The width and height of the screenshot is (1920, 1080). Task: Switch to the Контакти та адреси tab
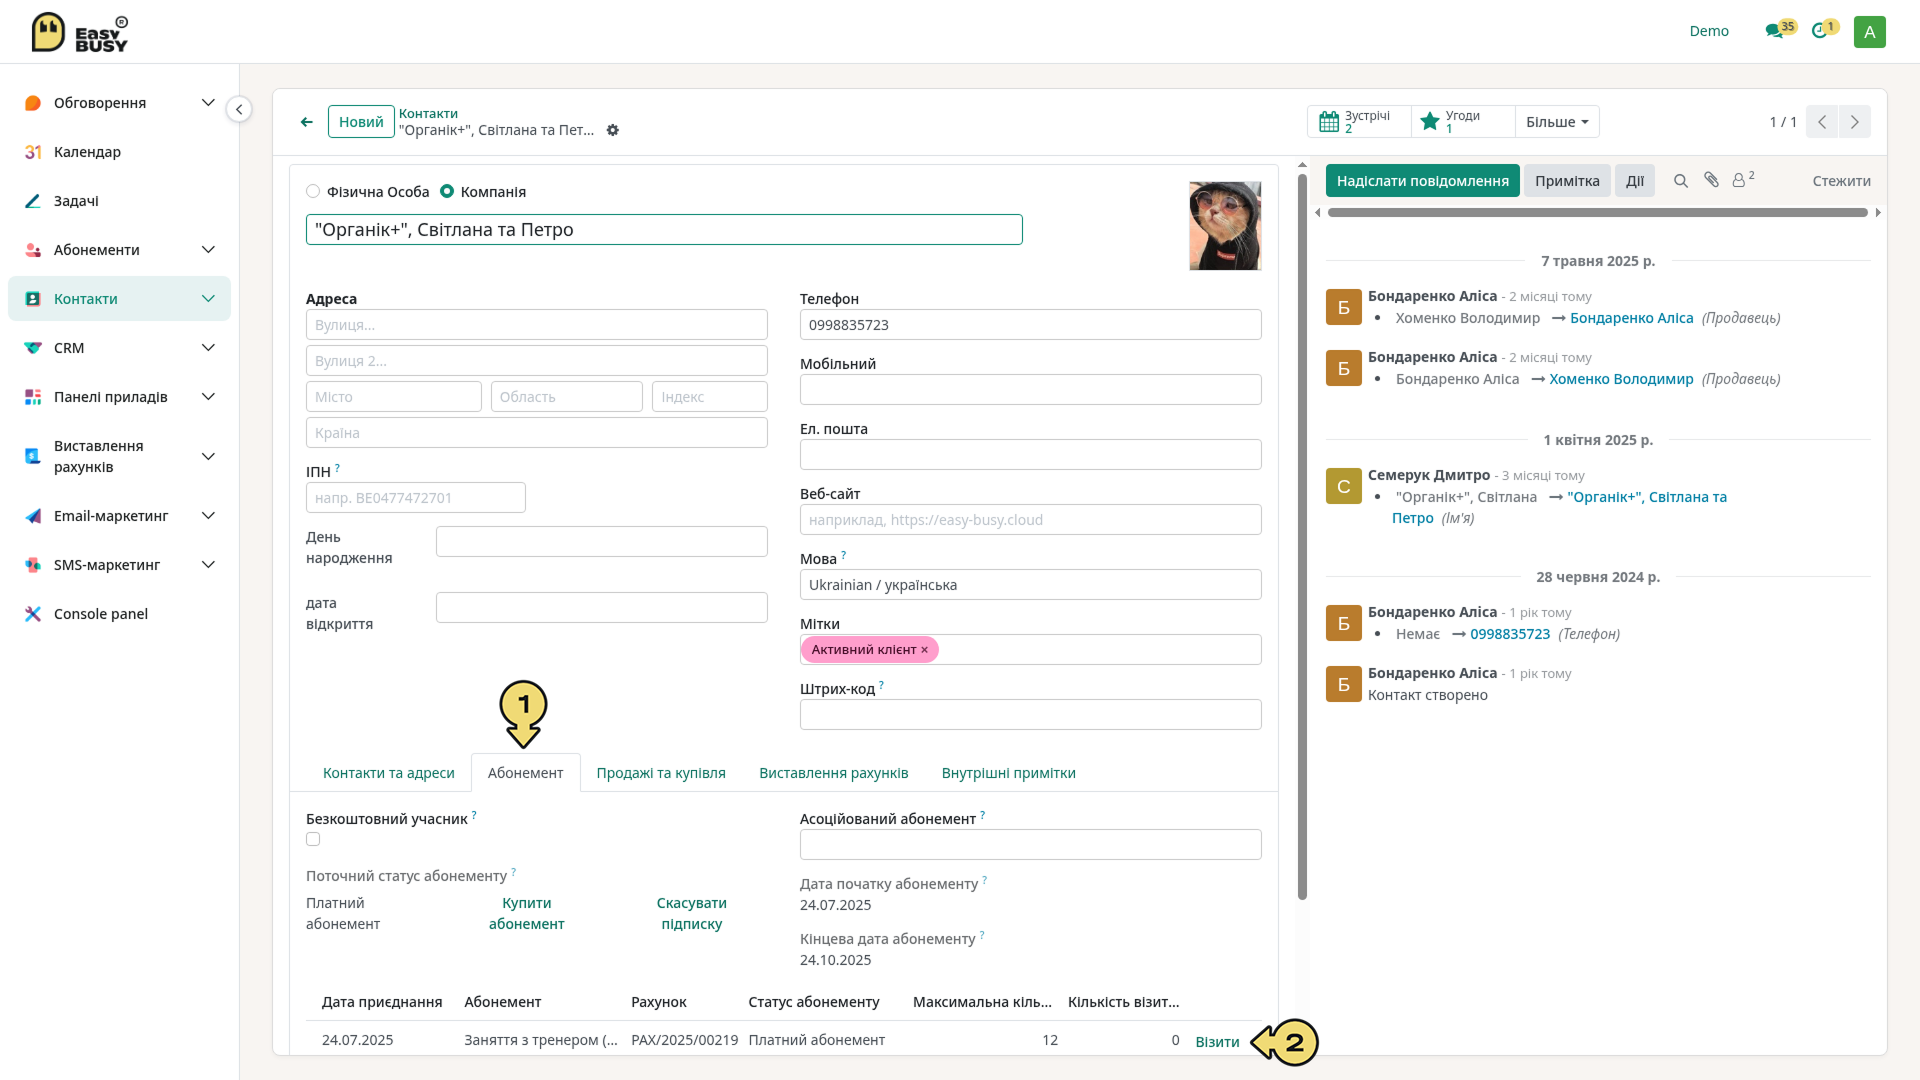pyautogui.click(x=388, y=773)
